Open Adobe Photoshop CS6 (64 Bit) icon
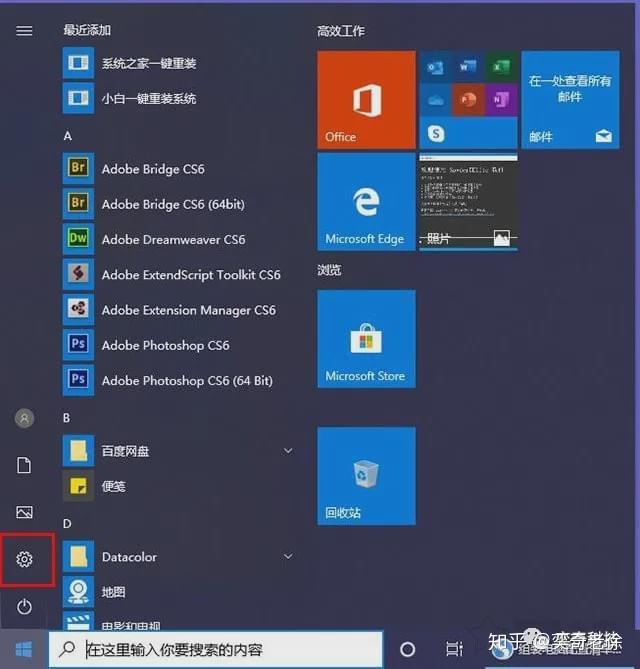This screenshot has height=669, width=640. click(x=78, y=380)
